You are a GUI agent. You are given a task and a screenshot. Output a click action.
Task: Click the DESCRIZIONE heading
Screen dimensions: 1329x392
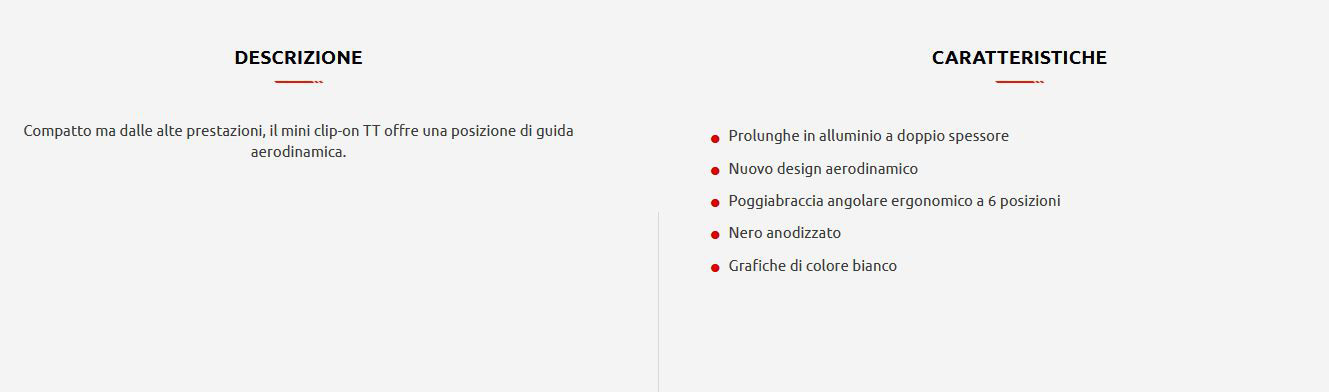click(x=298, y=58)
